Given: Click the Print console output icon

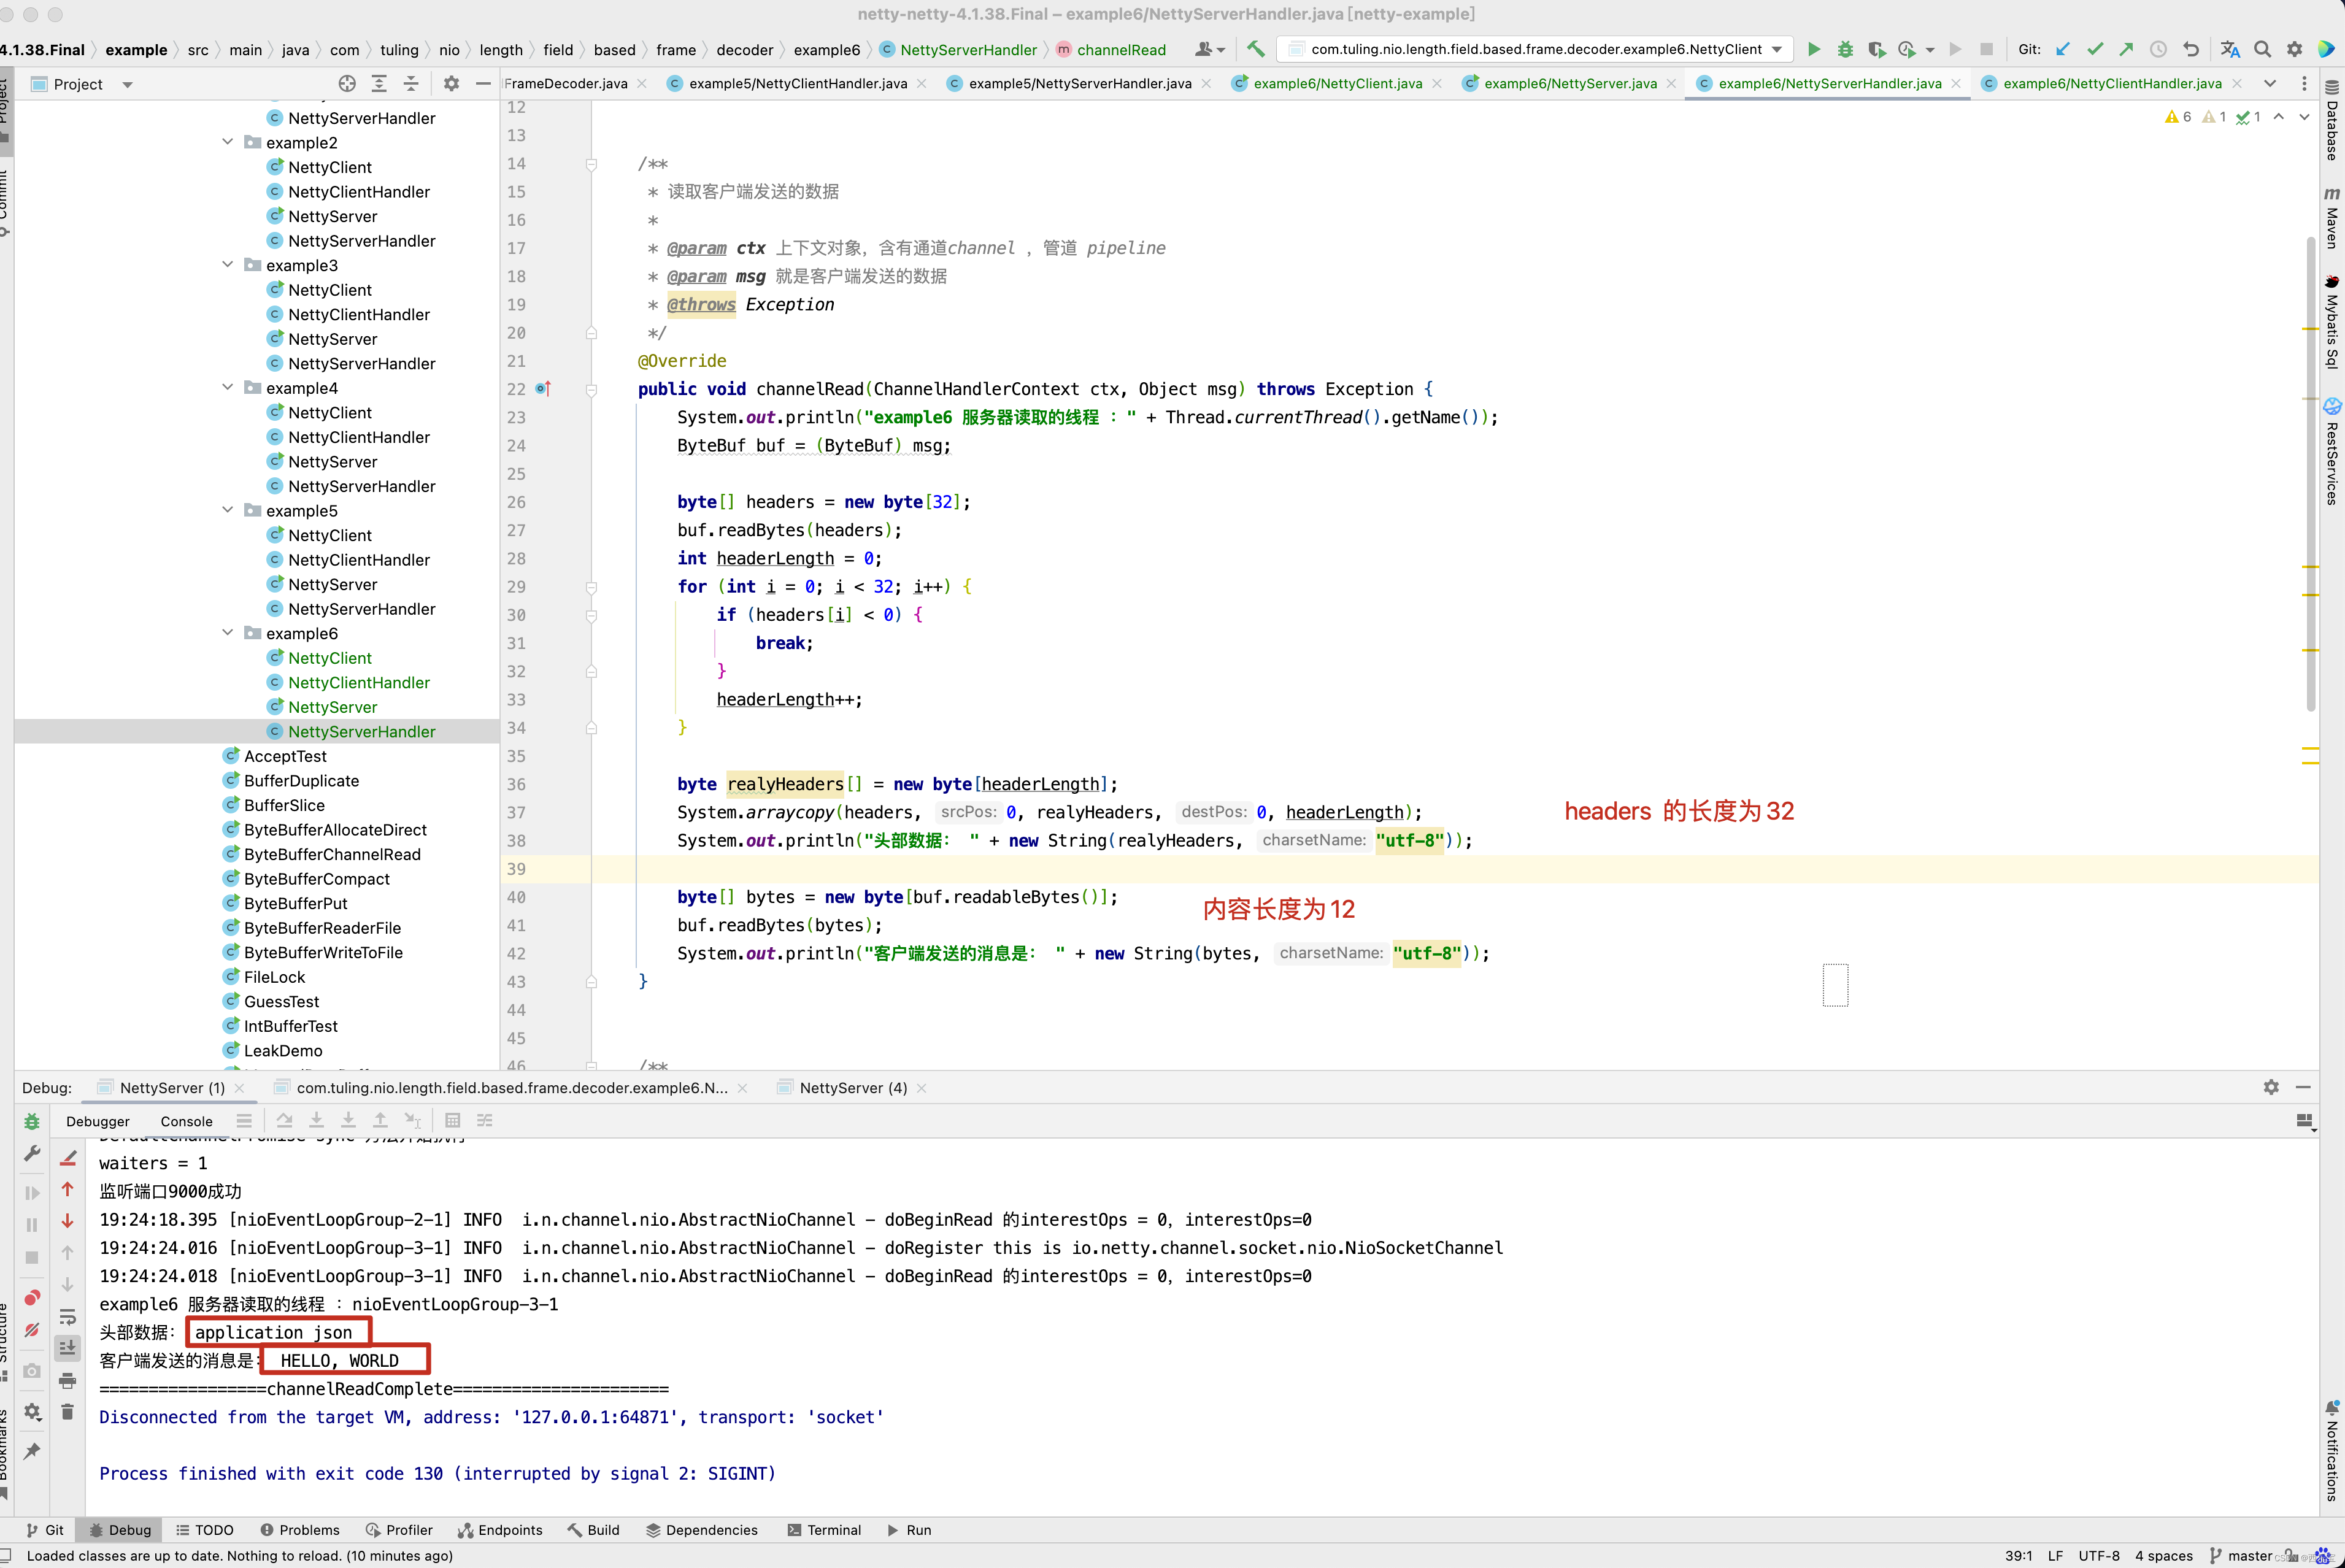Looking at the screenshot, I should pos(67,1381).
